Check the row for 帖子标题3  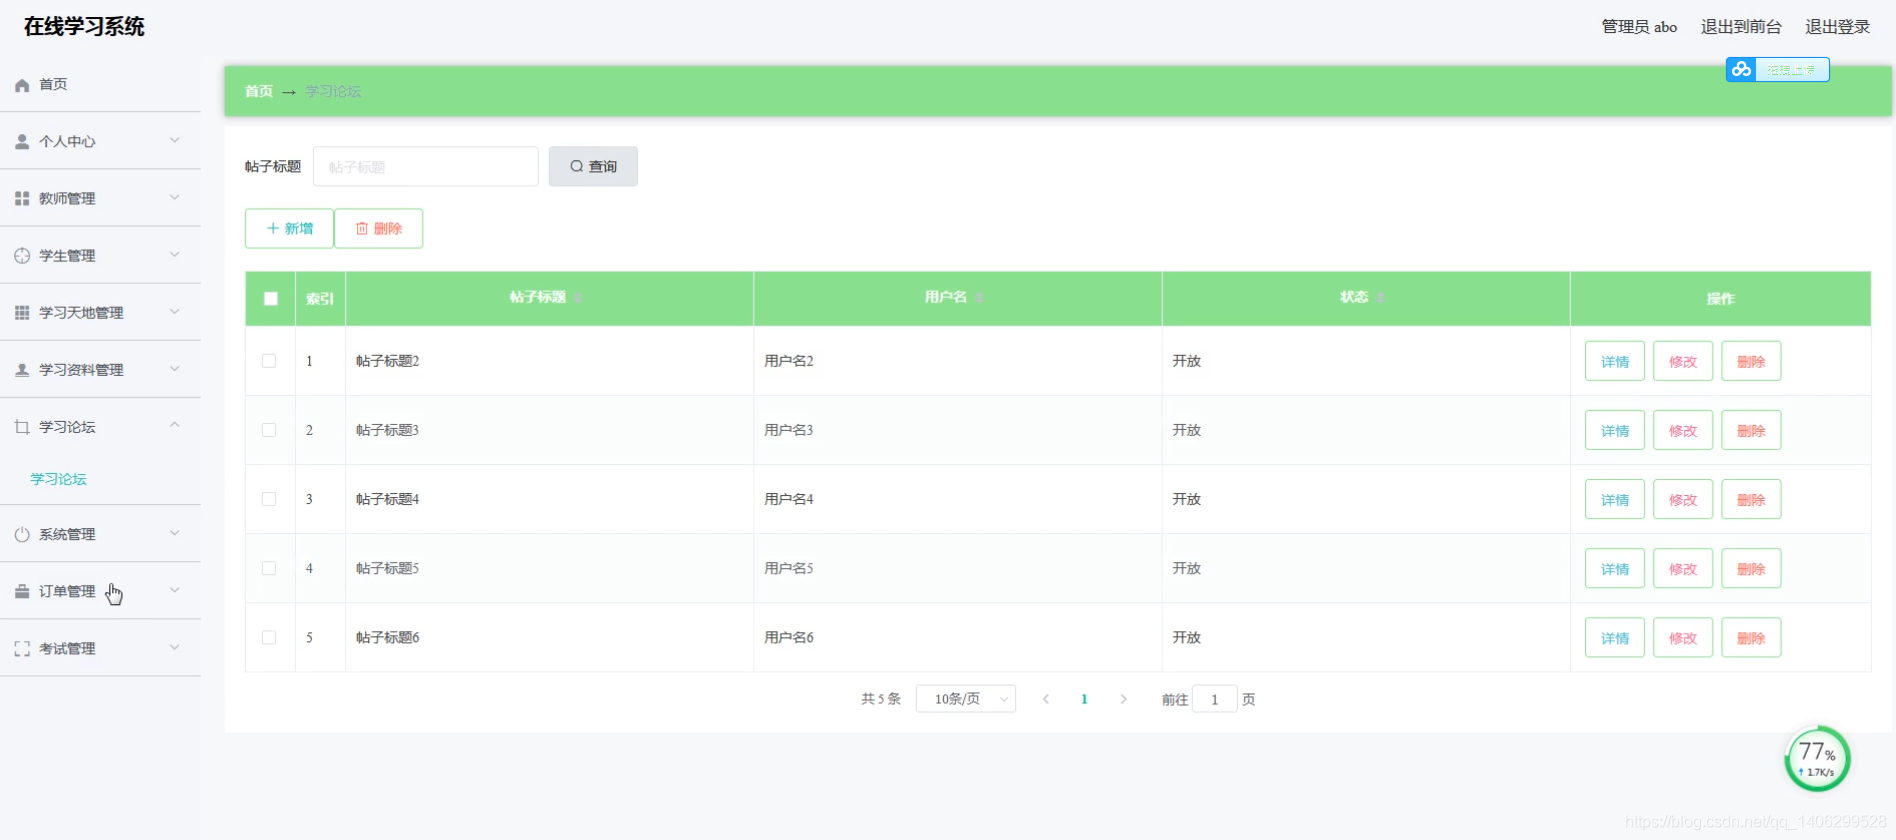pos(269,430)
